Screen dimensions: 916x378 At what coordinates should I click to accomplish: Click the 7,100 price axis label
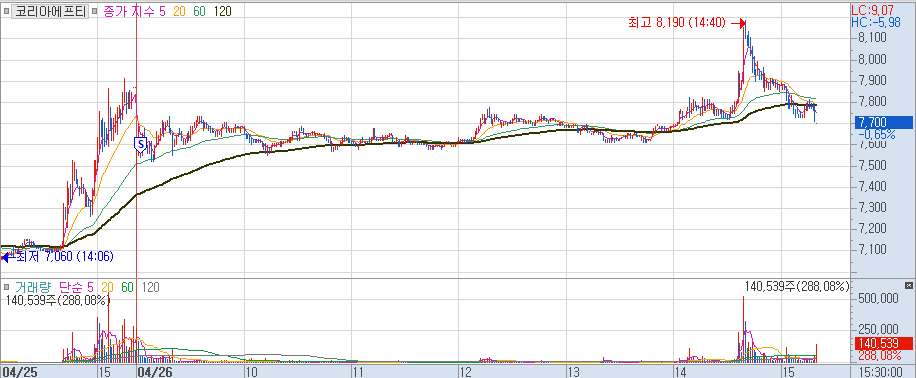(x=873, y=250)
